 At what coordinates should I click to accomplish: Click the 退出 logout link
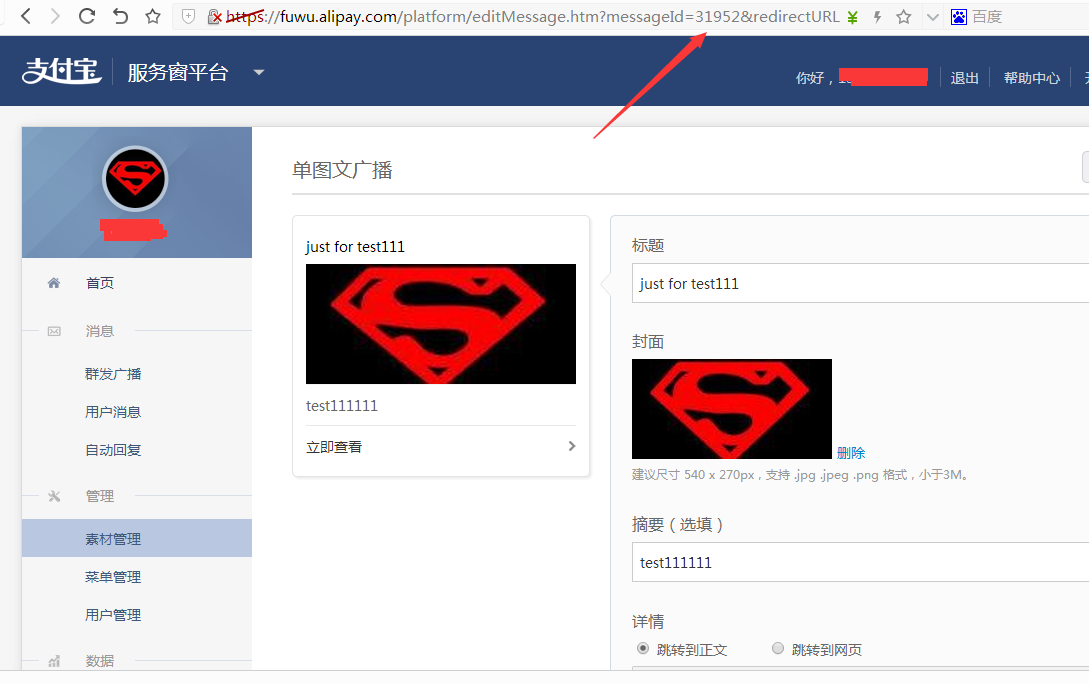(964, 78)
